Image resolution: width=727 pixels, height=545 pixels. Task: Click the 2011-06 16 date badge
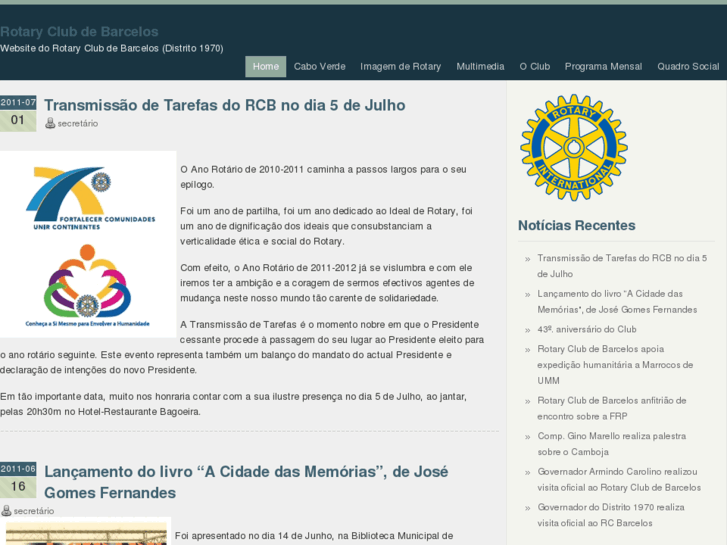(18, 480)
